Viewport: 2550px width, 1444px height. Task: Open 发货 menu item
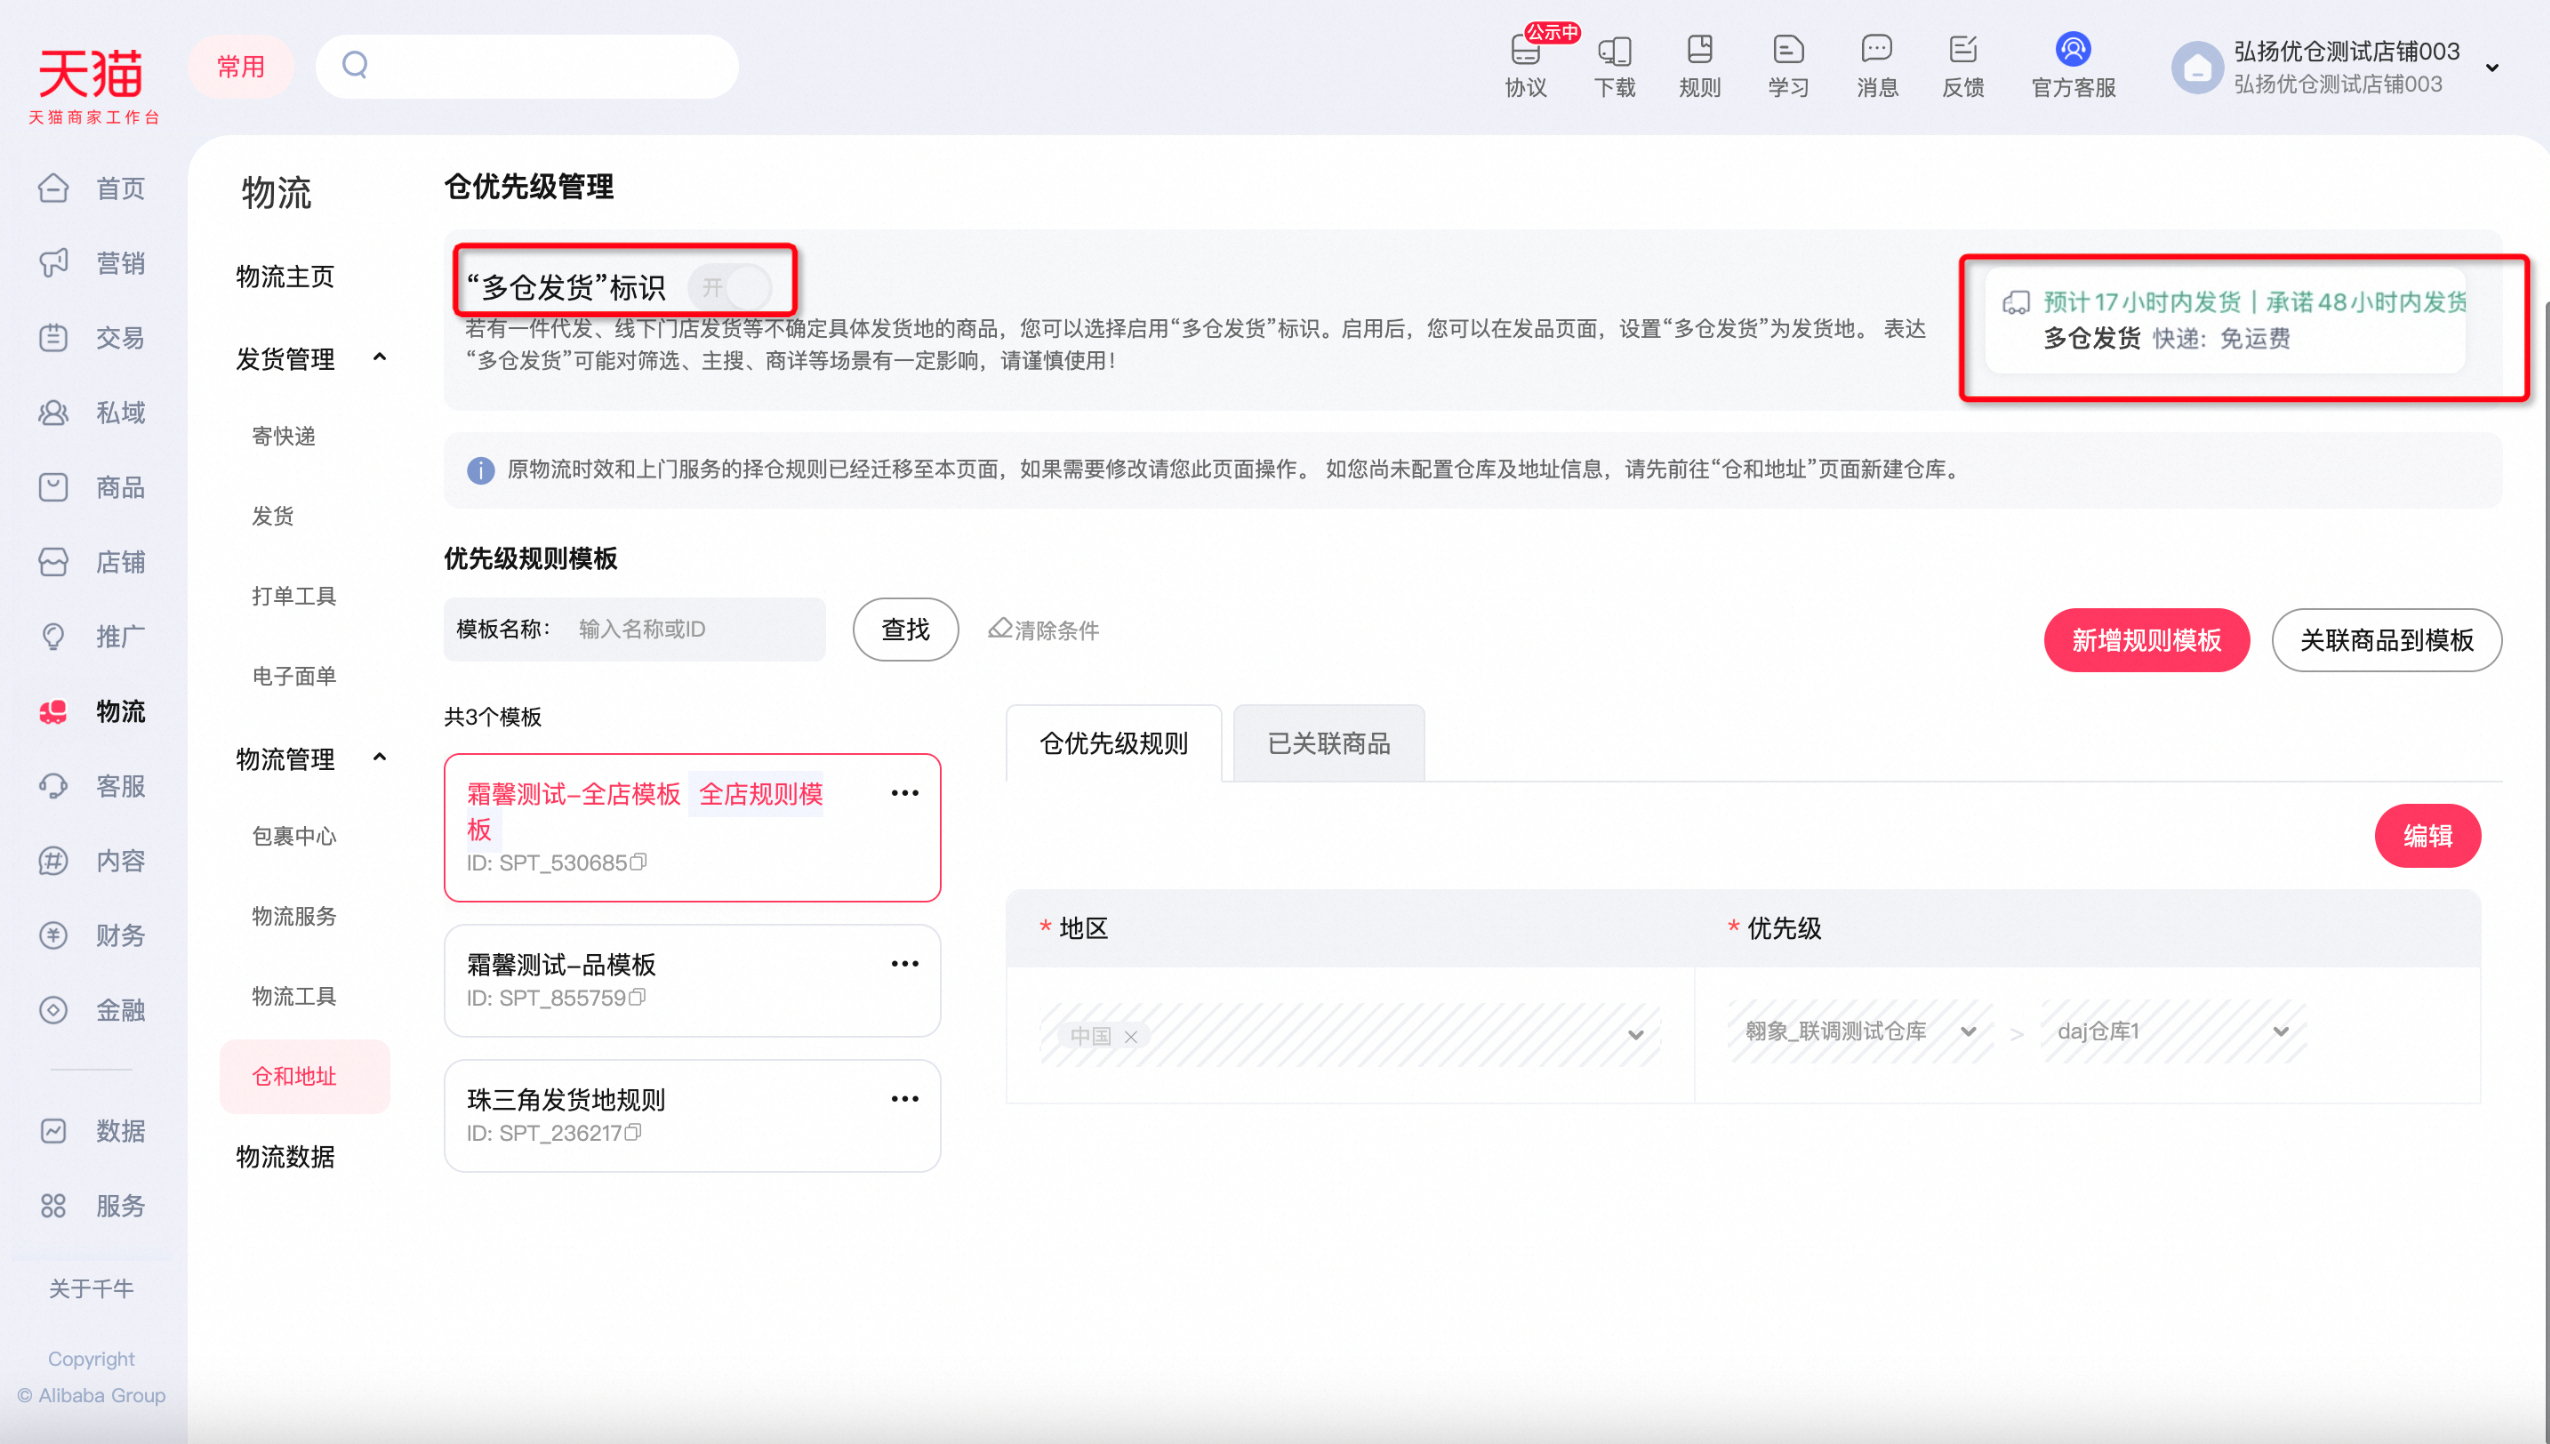coord(273,516)
